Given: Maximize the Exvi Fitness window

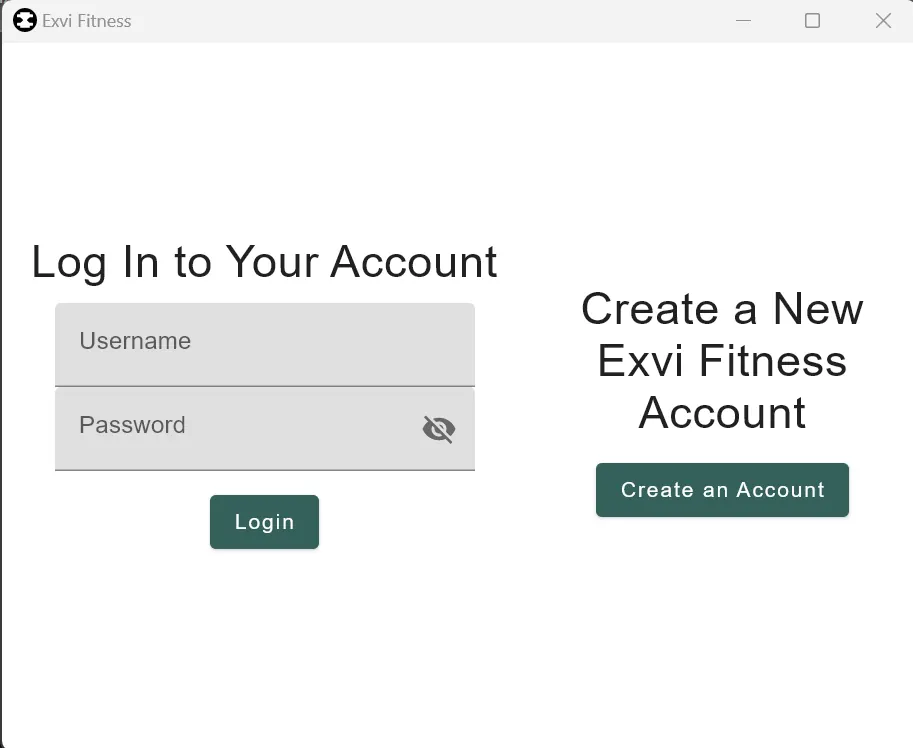Looking at the screenshot, I should 812,21.
